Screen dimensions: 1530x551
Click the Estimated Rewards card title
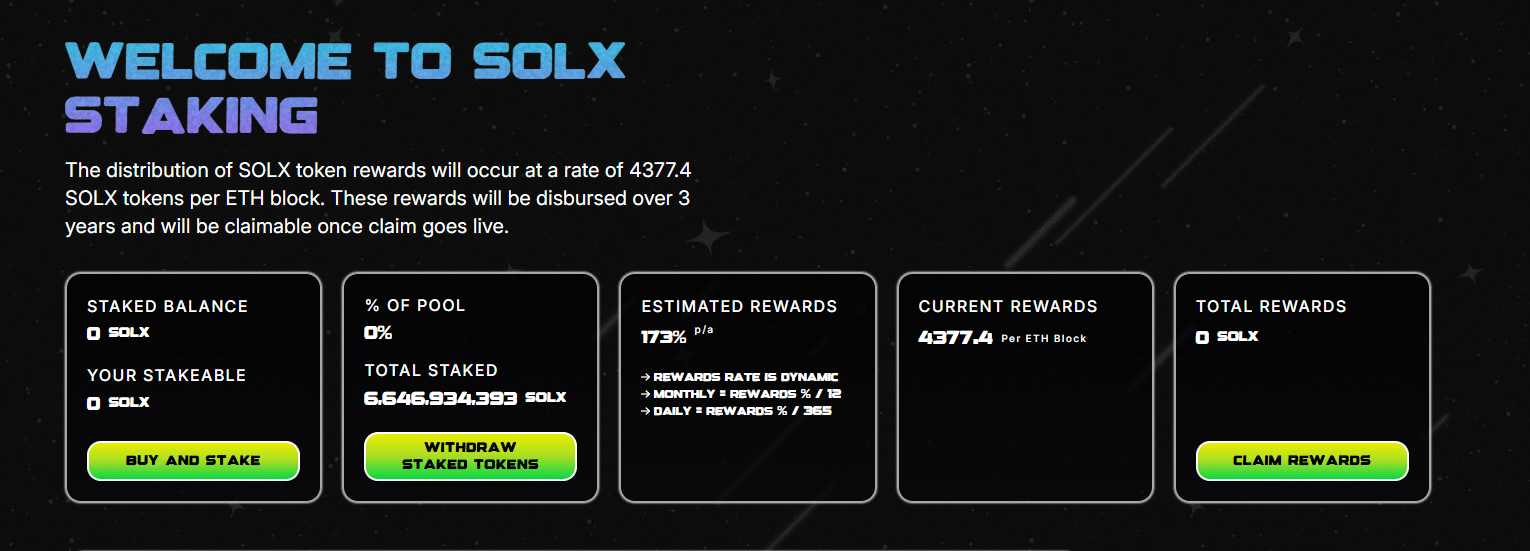coord(739,306)
